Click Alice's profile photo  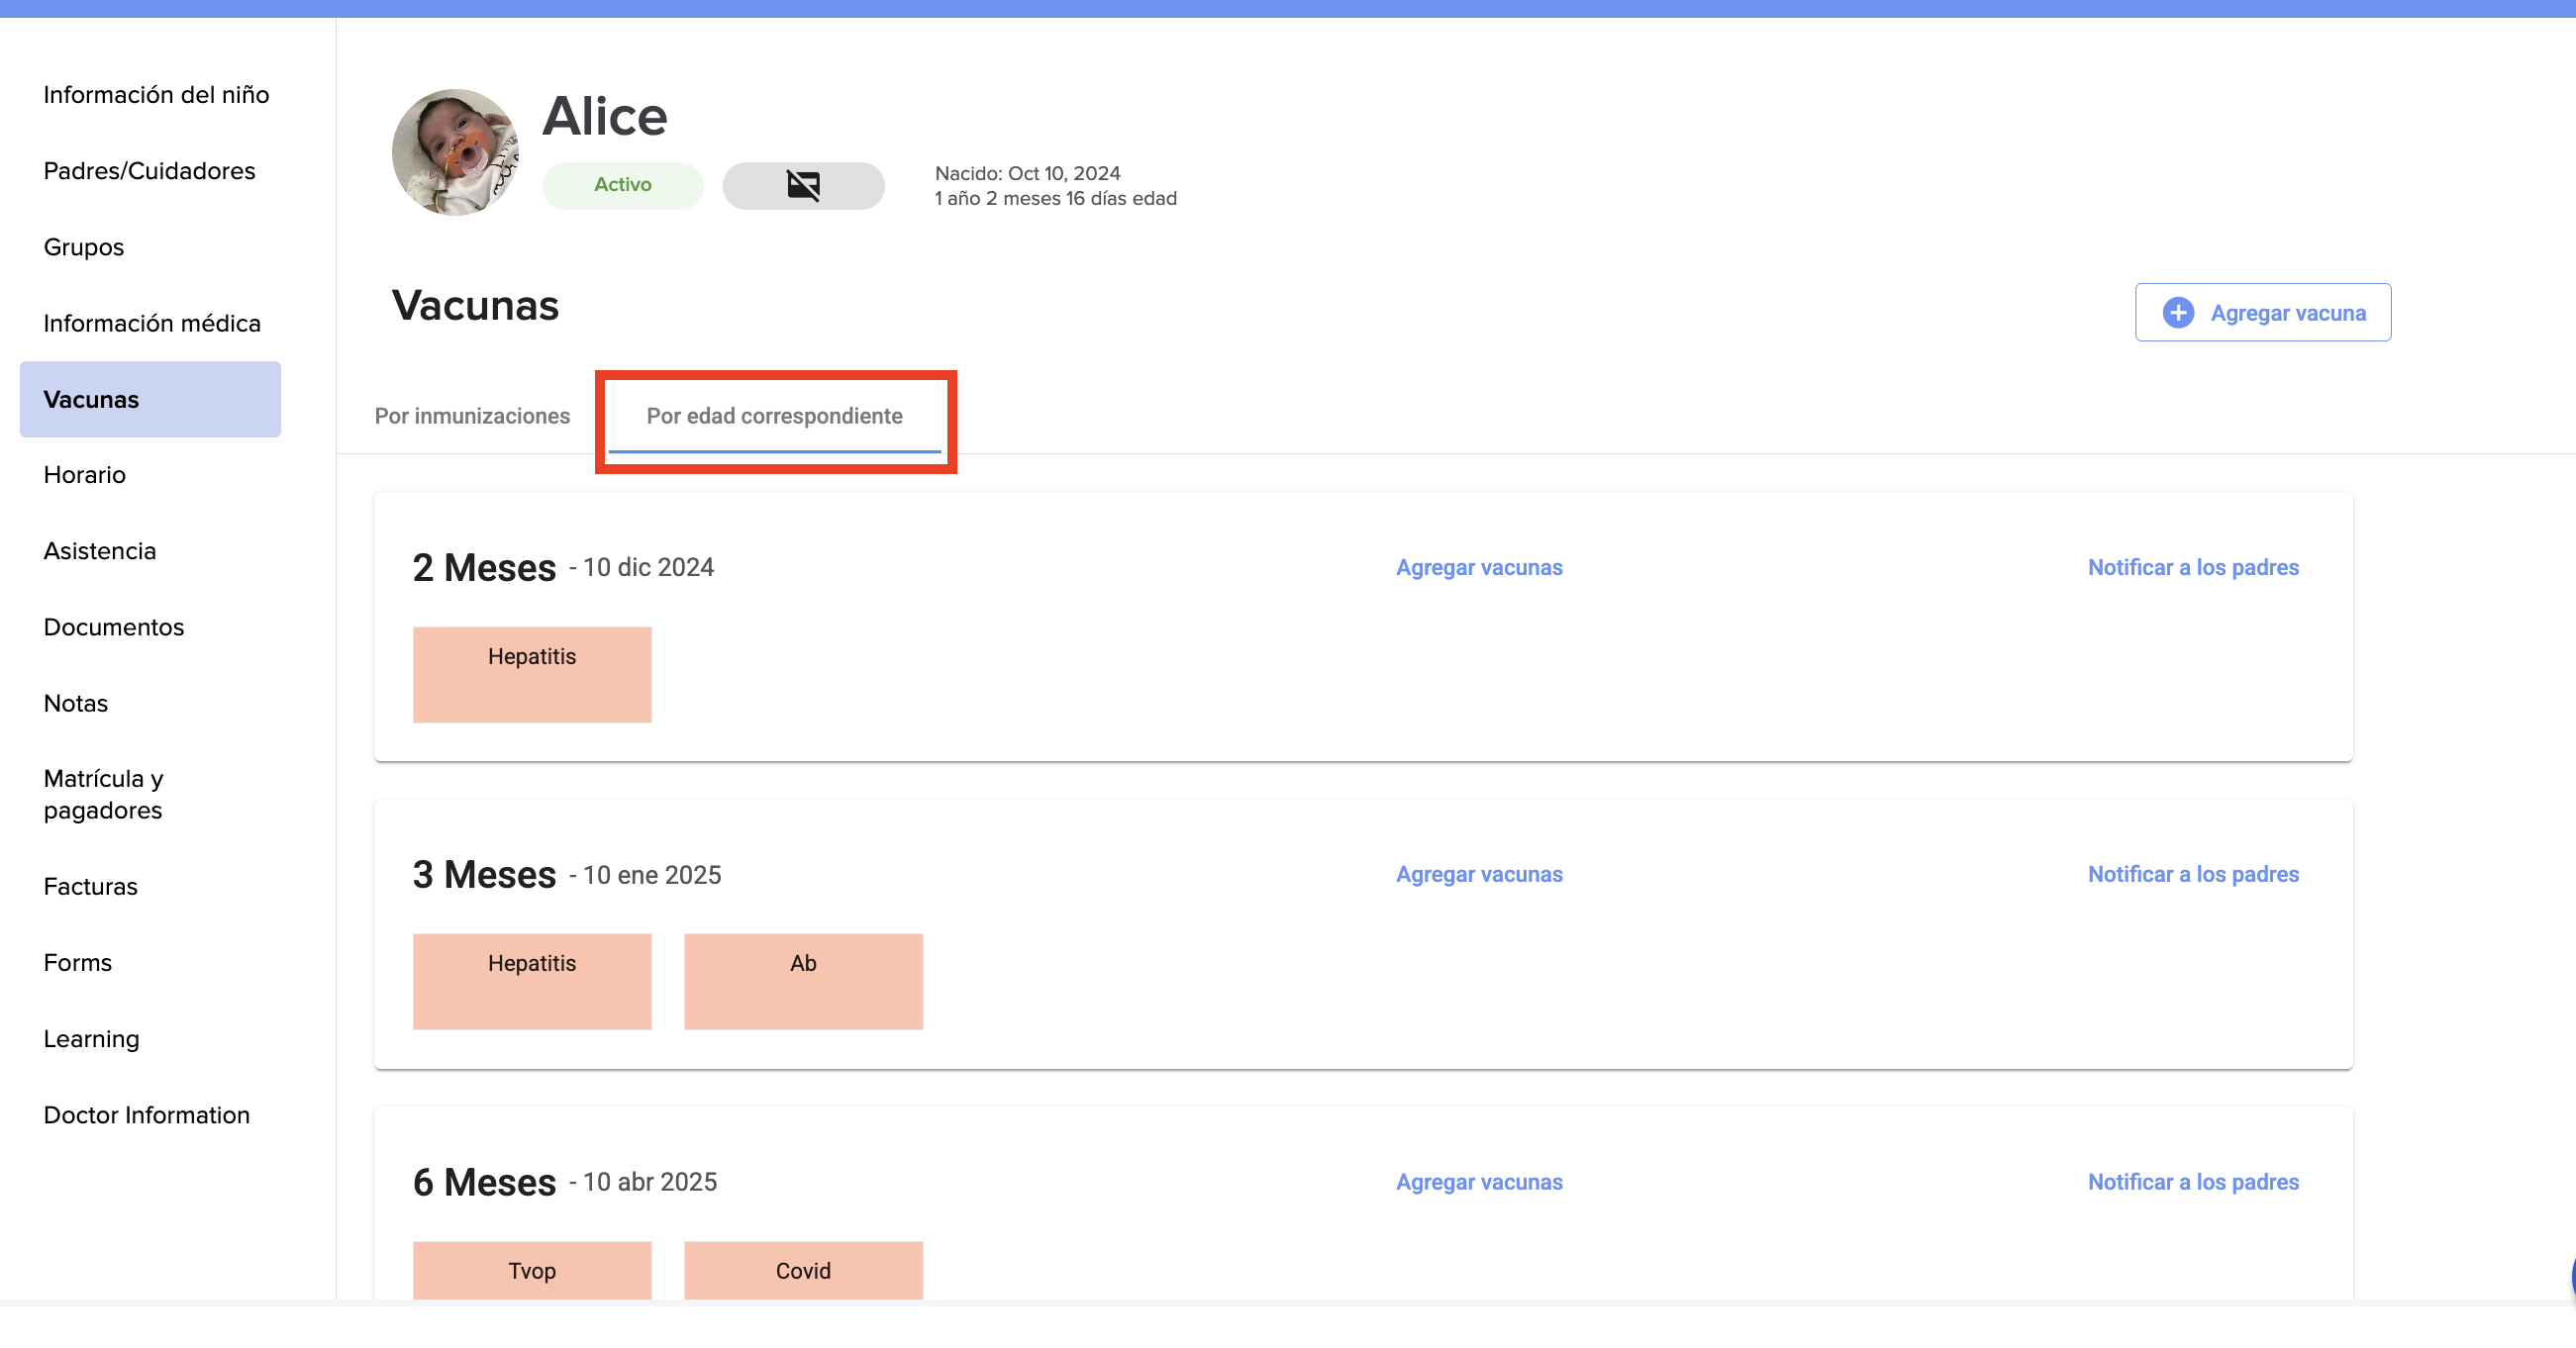455,152
